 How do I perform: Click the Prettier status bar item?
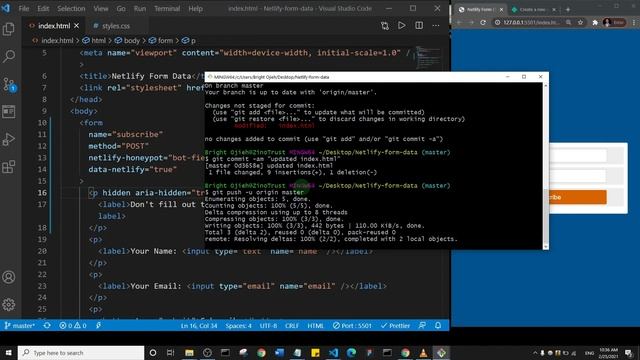[395, 325]
